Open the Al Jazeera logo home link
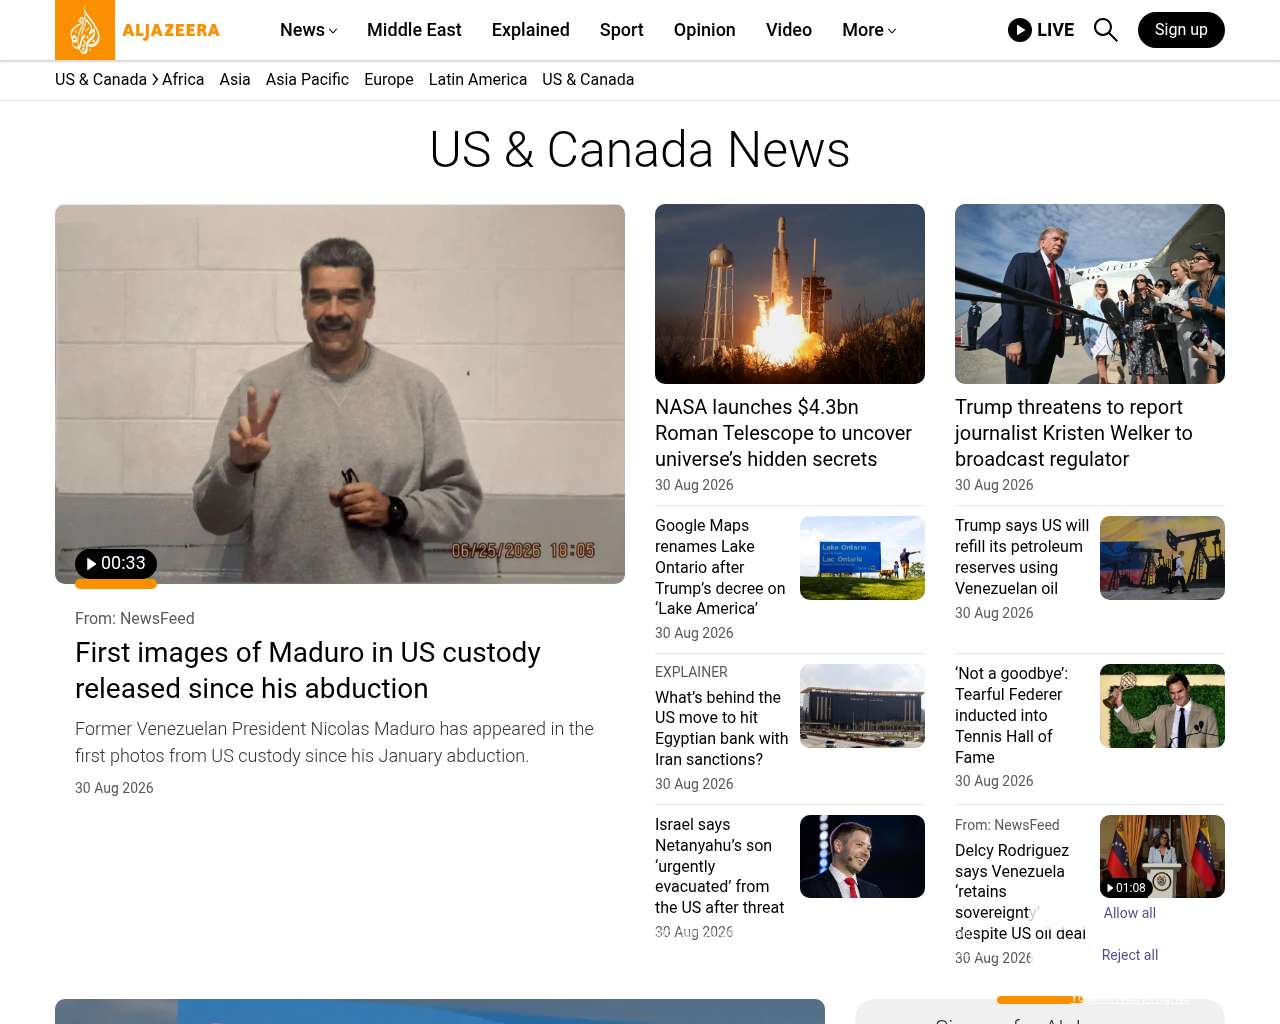The width and height of the screenshot is (1280, 1024). coord(138,30)
